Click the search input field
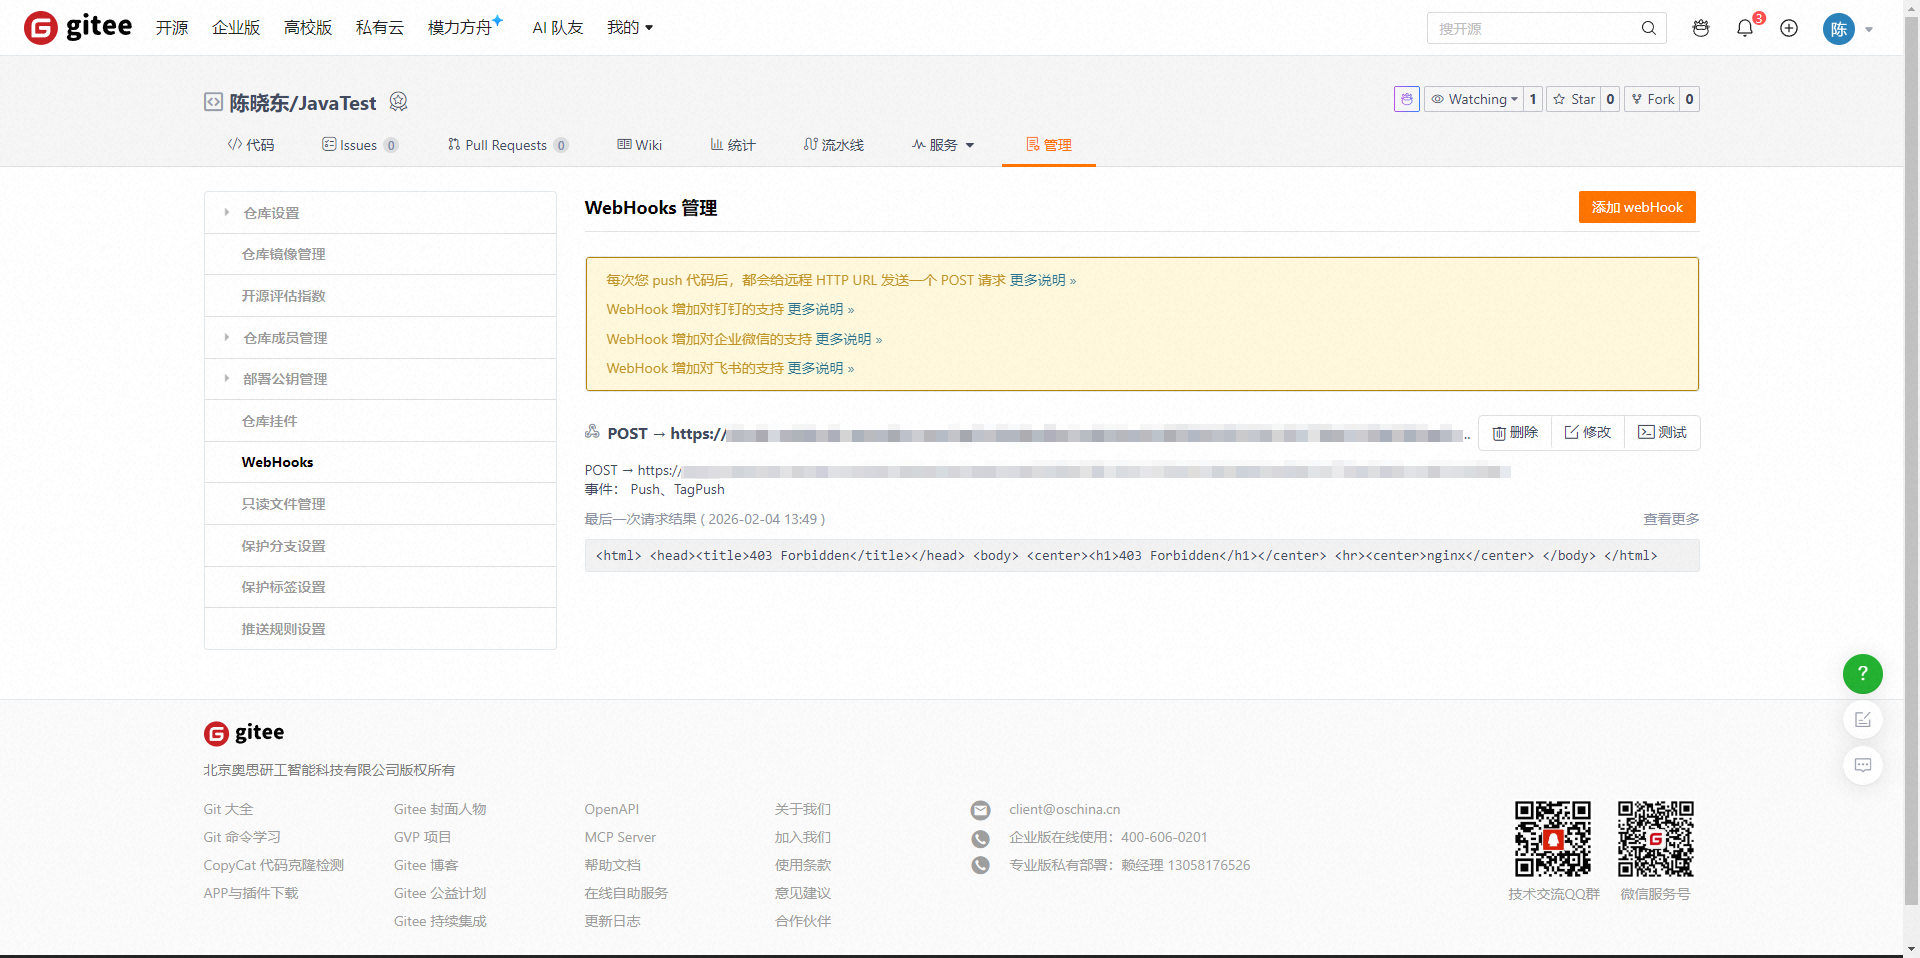Image resolution: width=1920 pixels, height=958 pixels. [x=1532, y=29]
